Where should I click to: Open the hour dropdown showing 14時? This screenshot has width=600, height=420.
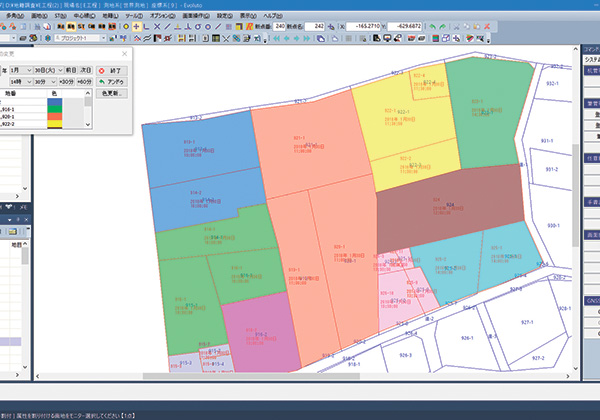(x=19, y=83)
